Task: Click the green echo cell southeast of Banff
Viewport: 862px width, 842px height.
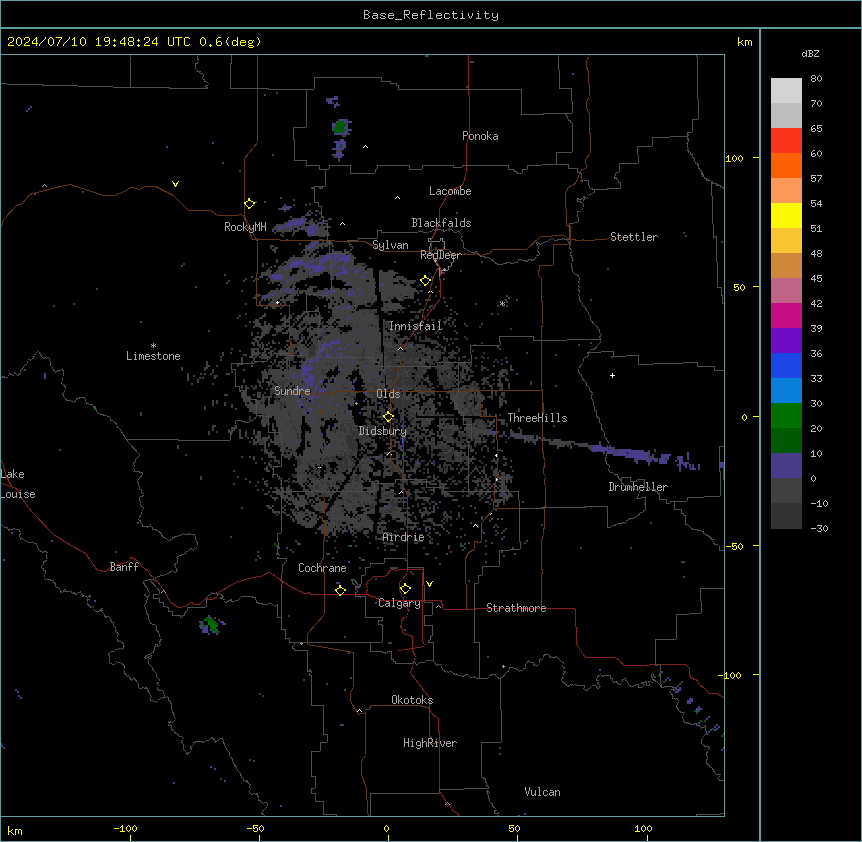Action: click(211, 624)
